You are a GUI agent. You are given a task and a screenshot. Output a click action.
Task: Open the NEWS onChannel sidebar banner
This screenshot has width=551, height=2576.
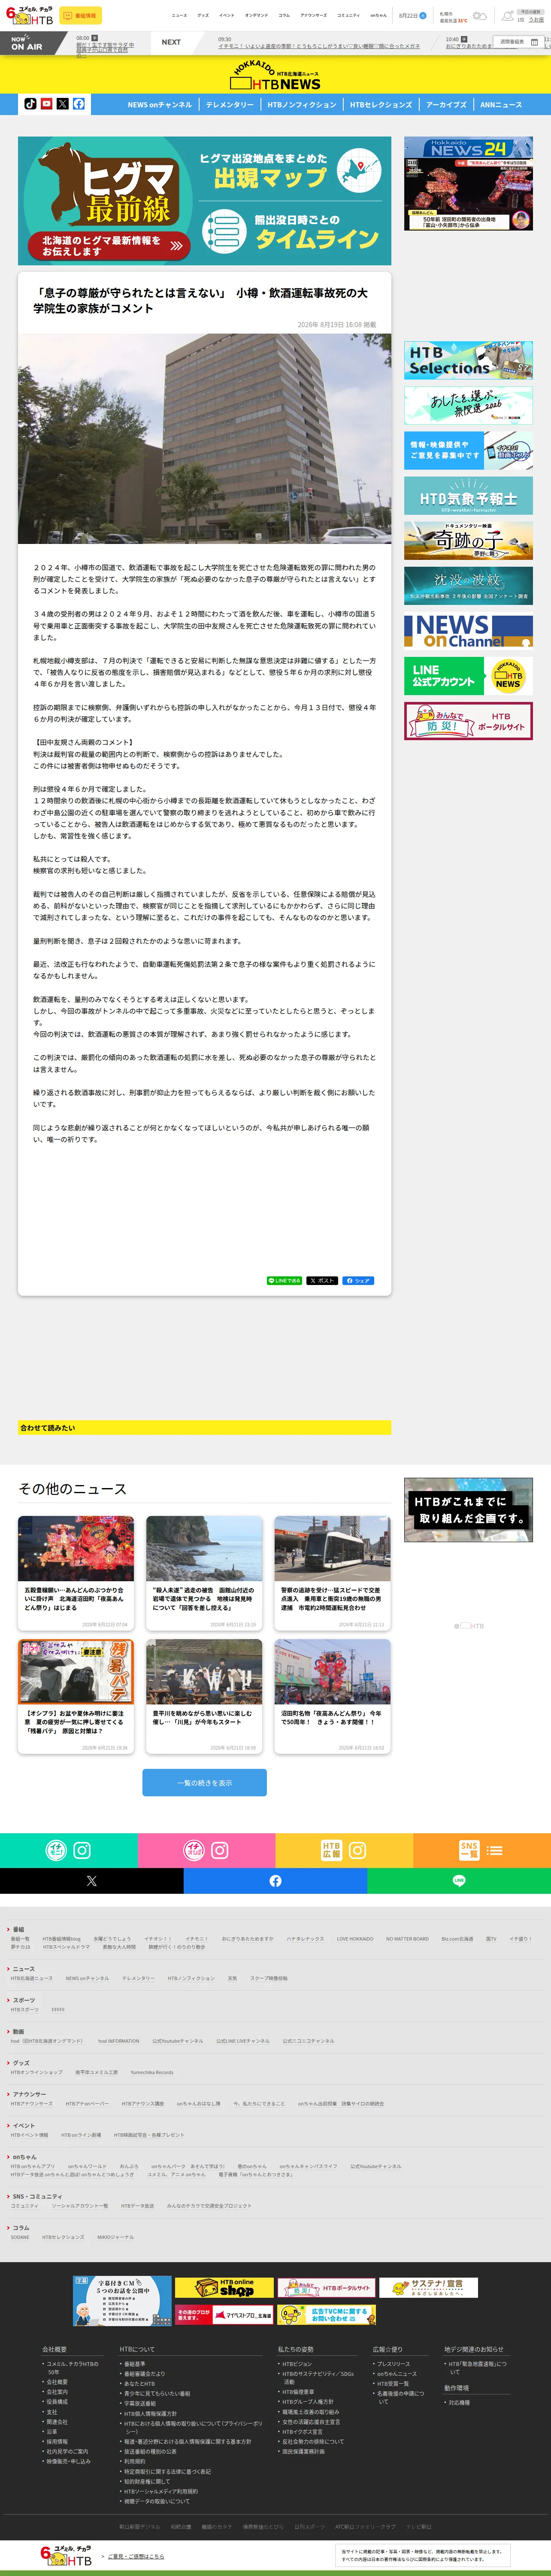click(x=468, y=631)
